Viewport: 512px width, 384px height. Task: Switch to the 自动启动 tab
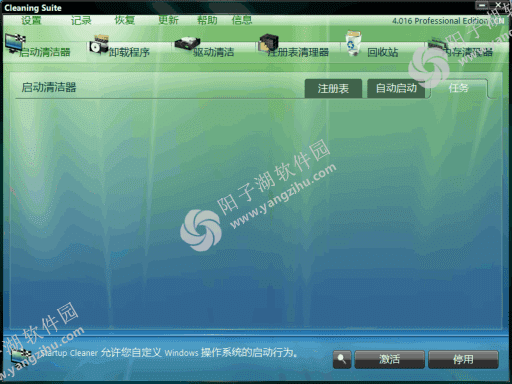click(396, 88)
